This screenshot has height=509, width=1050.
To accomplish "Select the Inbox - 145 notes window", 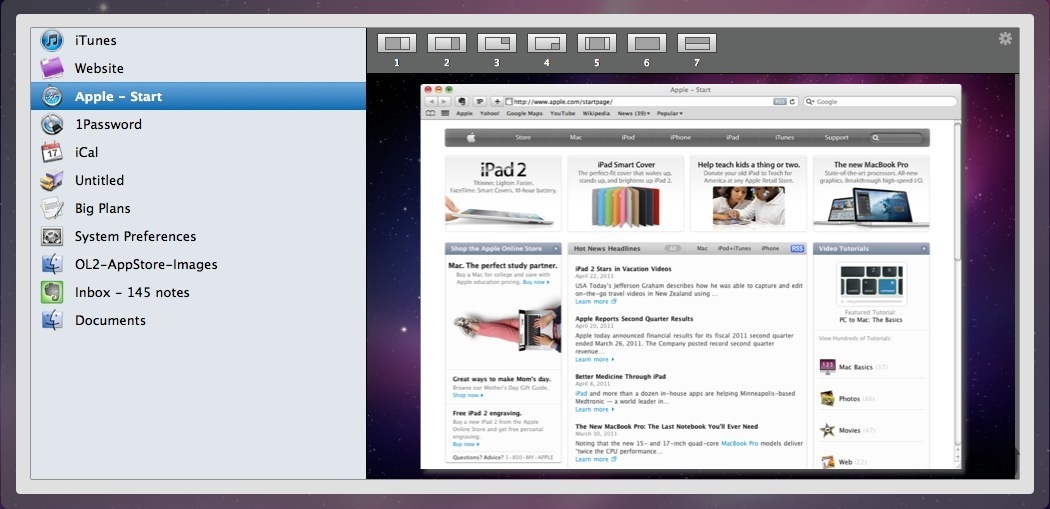I will tap(198, 293).
